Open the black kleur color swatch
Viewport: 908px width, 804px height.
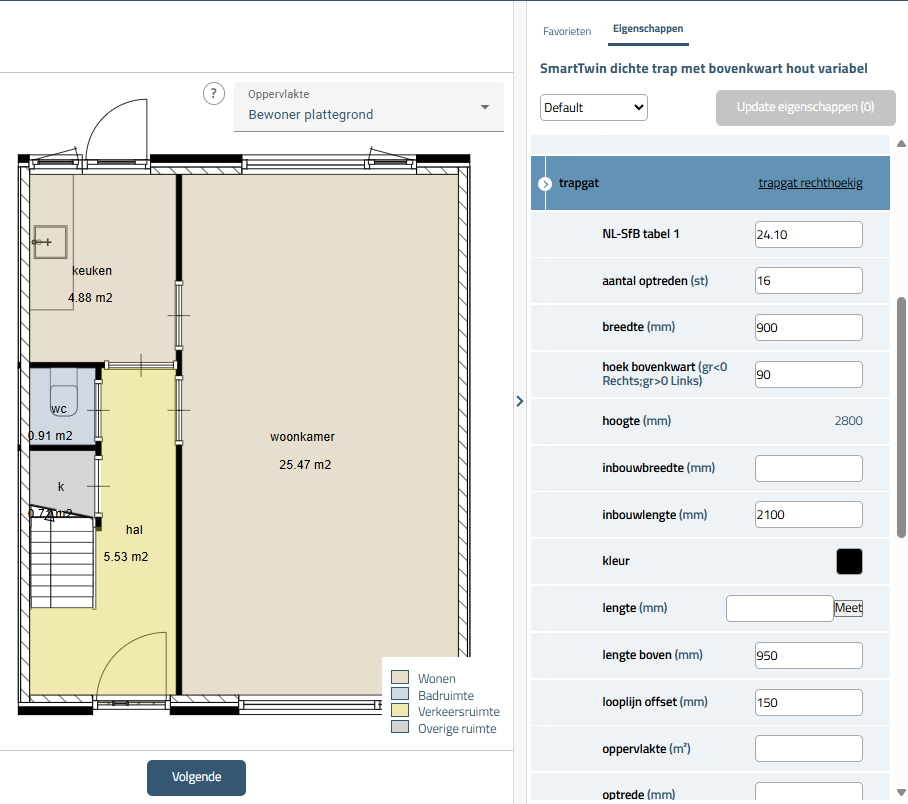848,561
